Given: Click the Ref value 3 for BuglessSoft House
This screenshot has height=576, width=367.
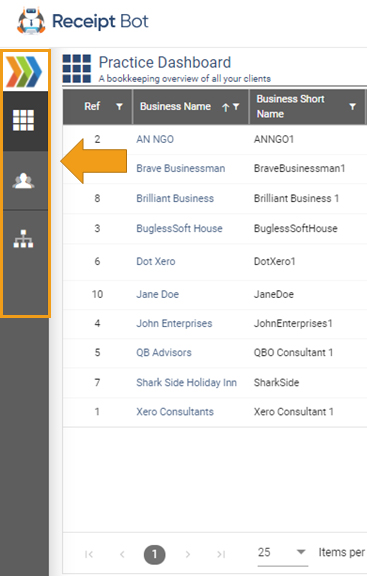Looking at the screenshot, I should tap(97, 228).
